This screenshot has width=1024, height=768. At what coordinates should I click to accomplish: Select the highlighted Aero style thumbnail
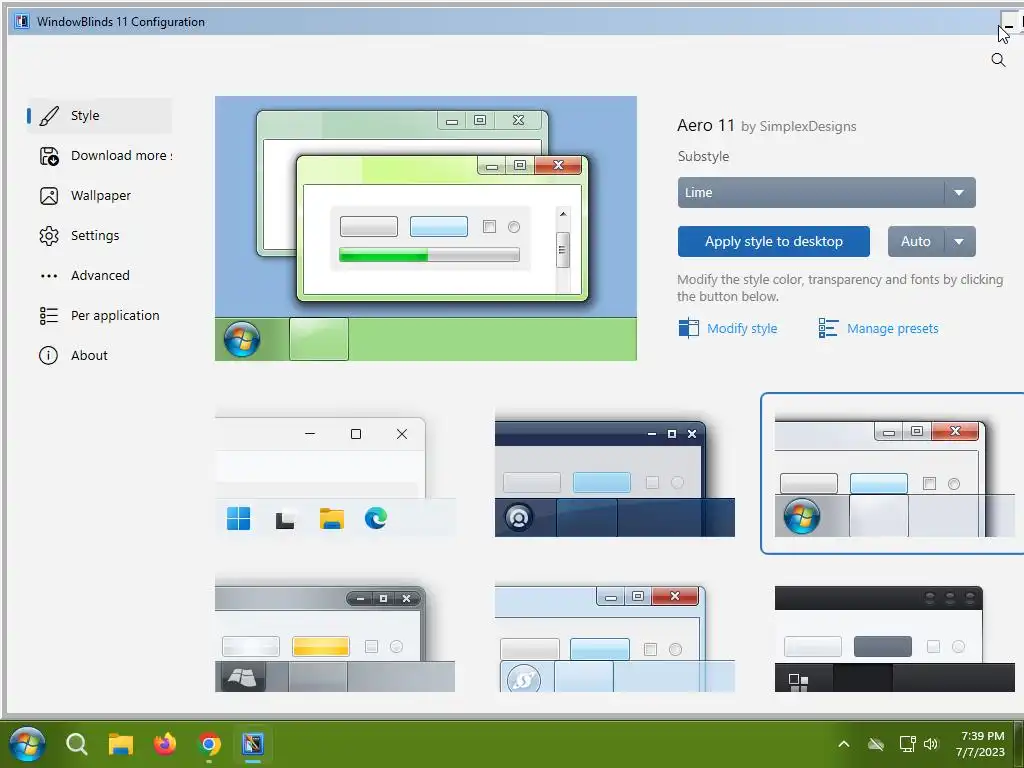[x=895, y=473]
